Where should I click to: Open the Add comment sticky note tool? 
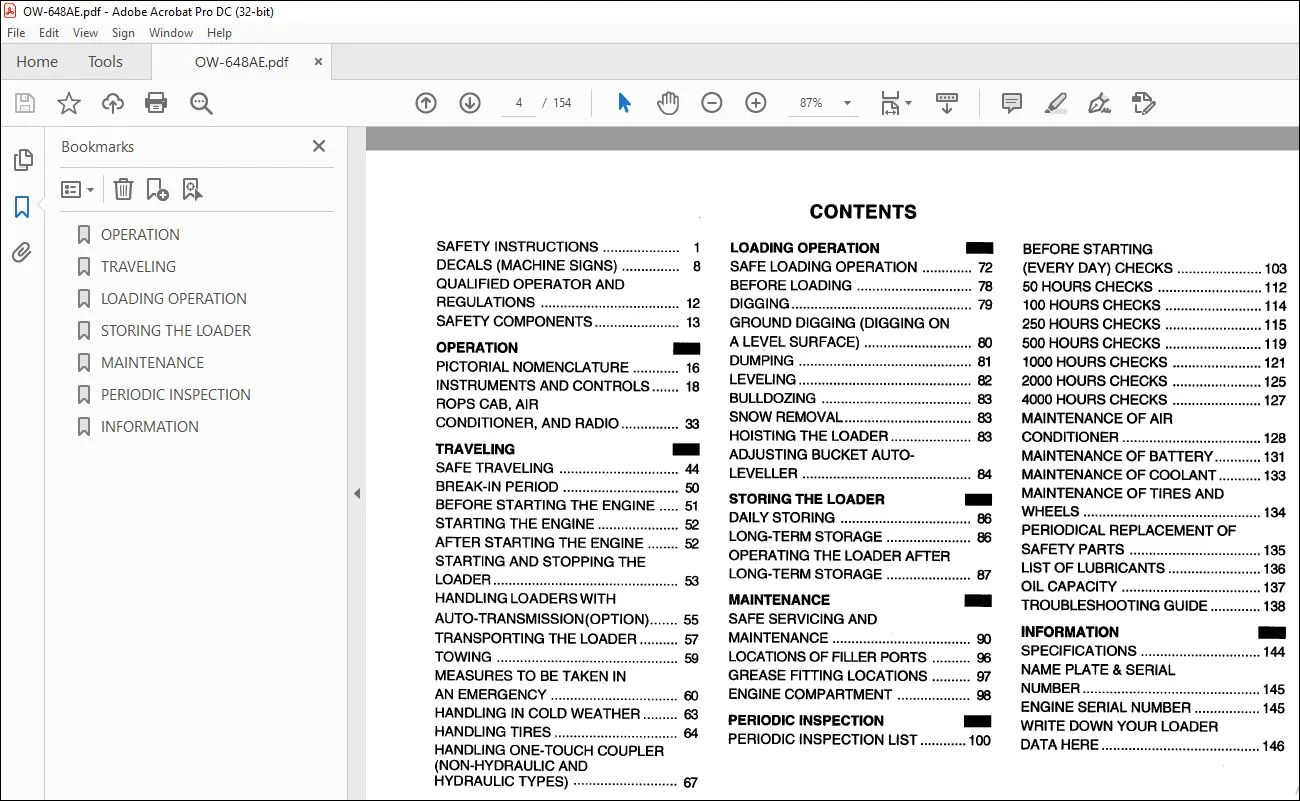tap(1012, 103)
